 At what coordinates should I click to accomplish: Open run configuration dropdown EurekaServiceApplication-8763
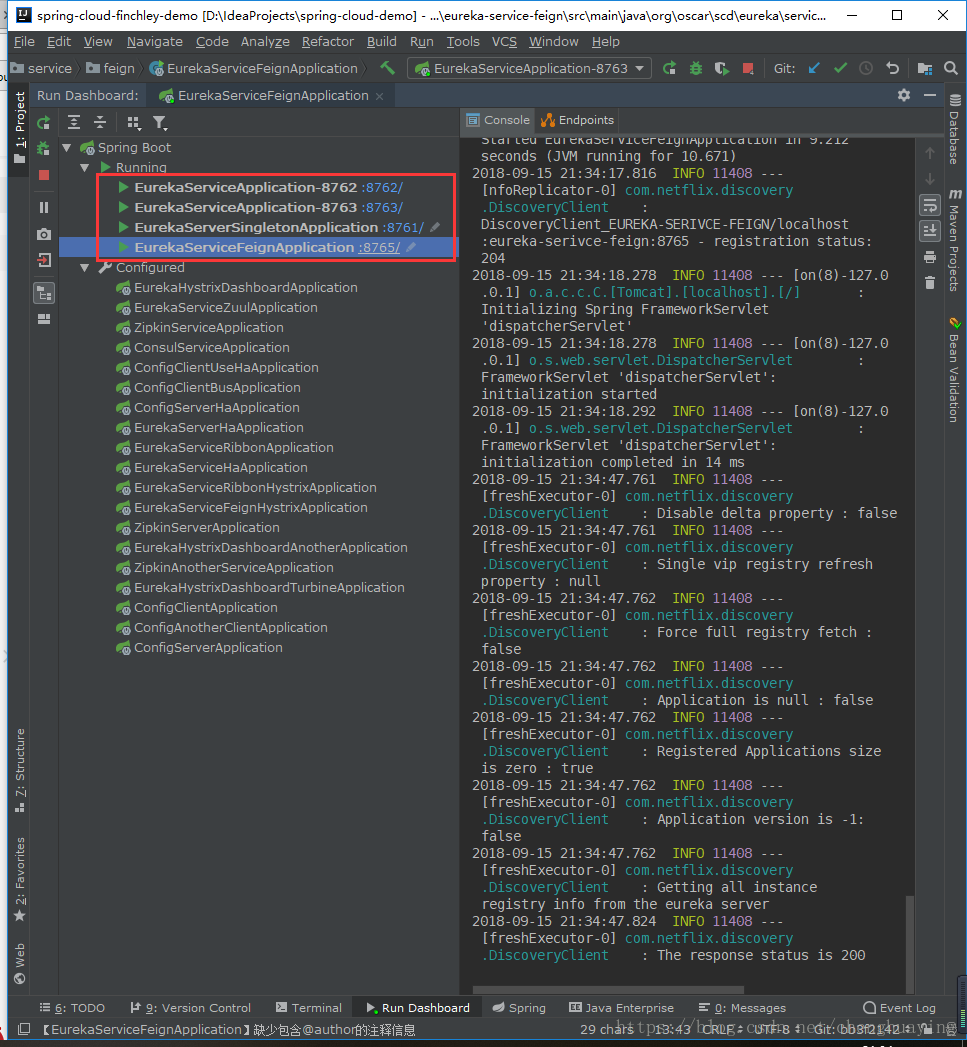[530, 68]
